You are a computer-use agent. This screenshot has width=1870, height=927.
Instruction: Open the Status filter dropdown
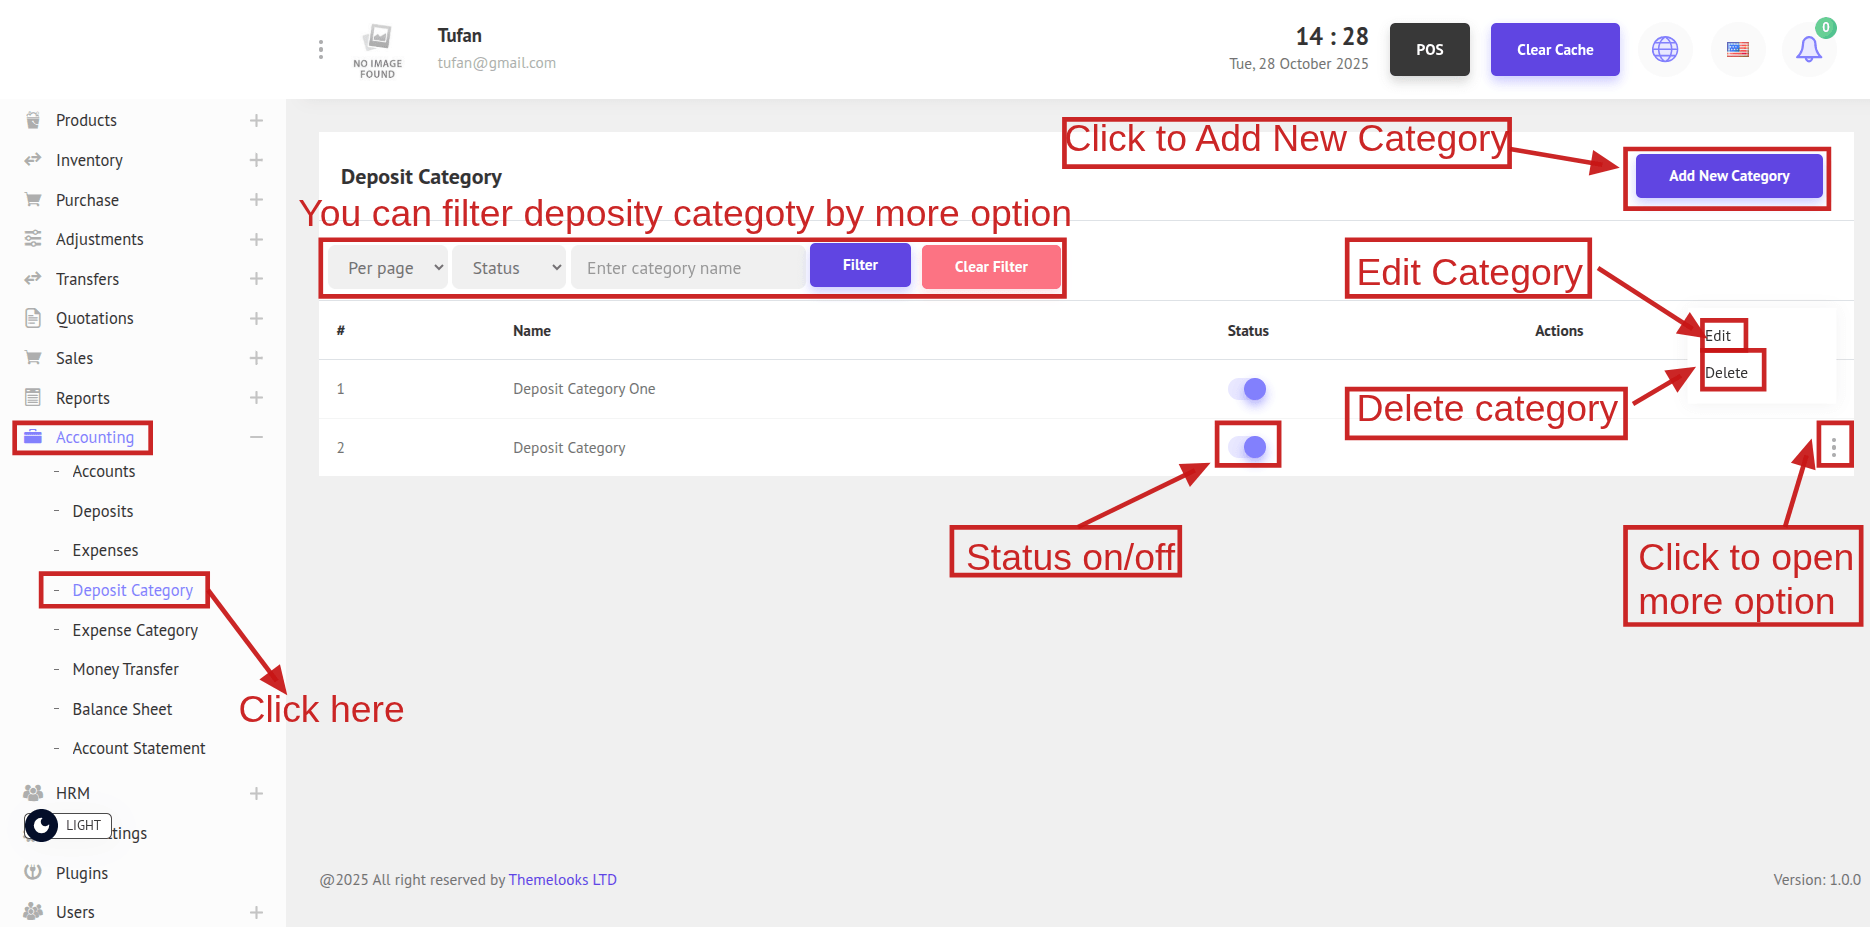click(509, 268)
